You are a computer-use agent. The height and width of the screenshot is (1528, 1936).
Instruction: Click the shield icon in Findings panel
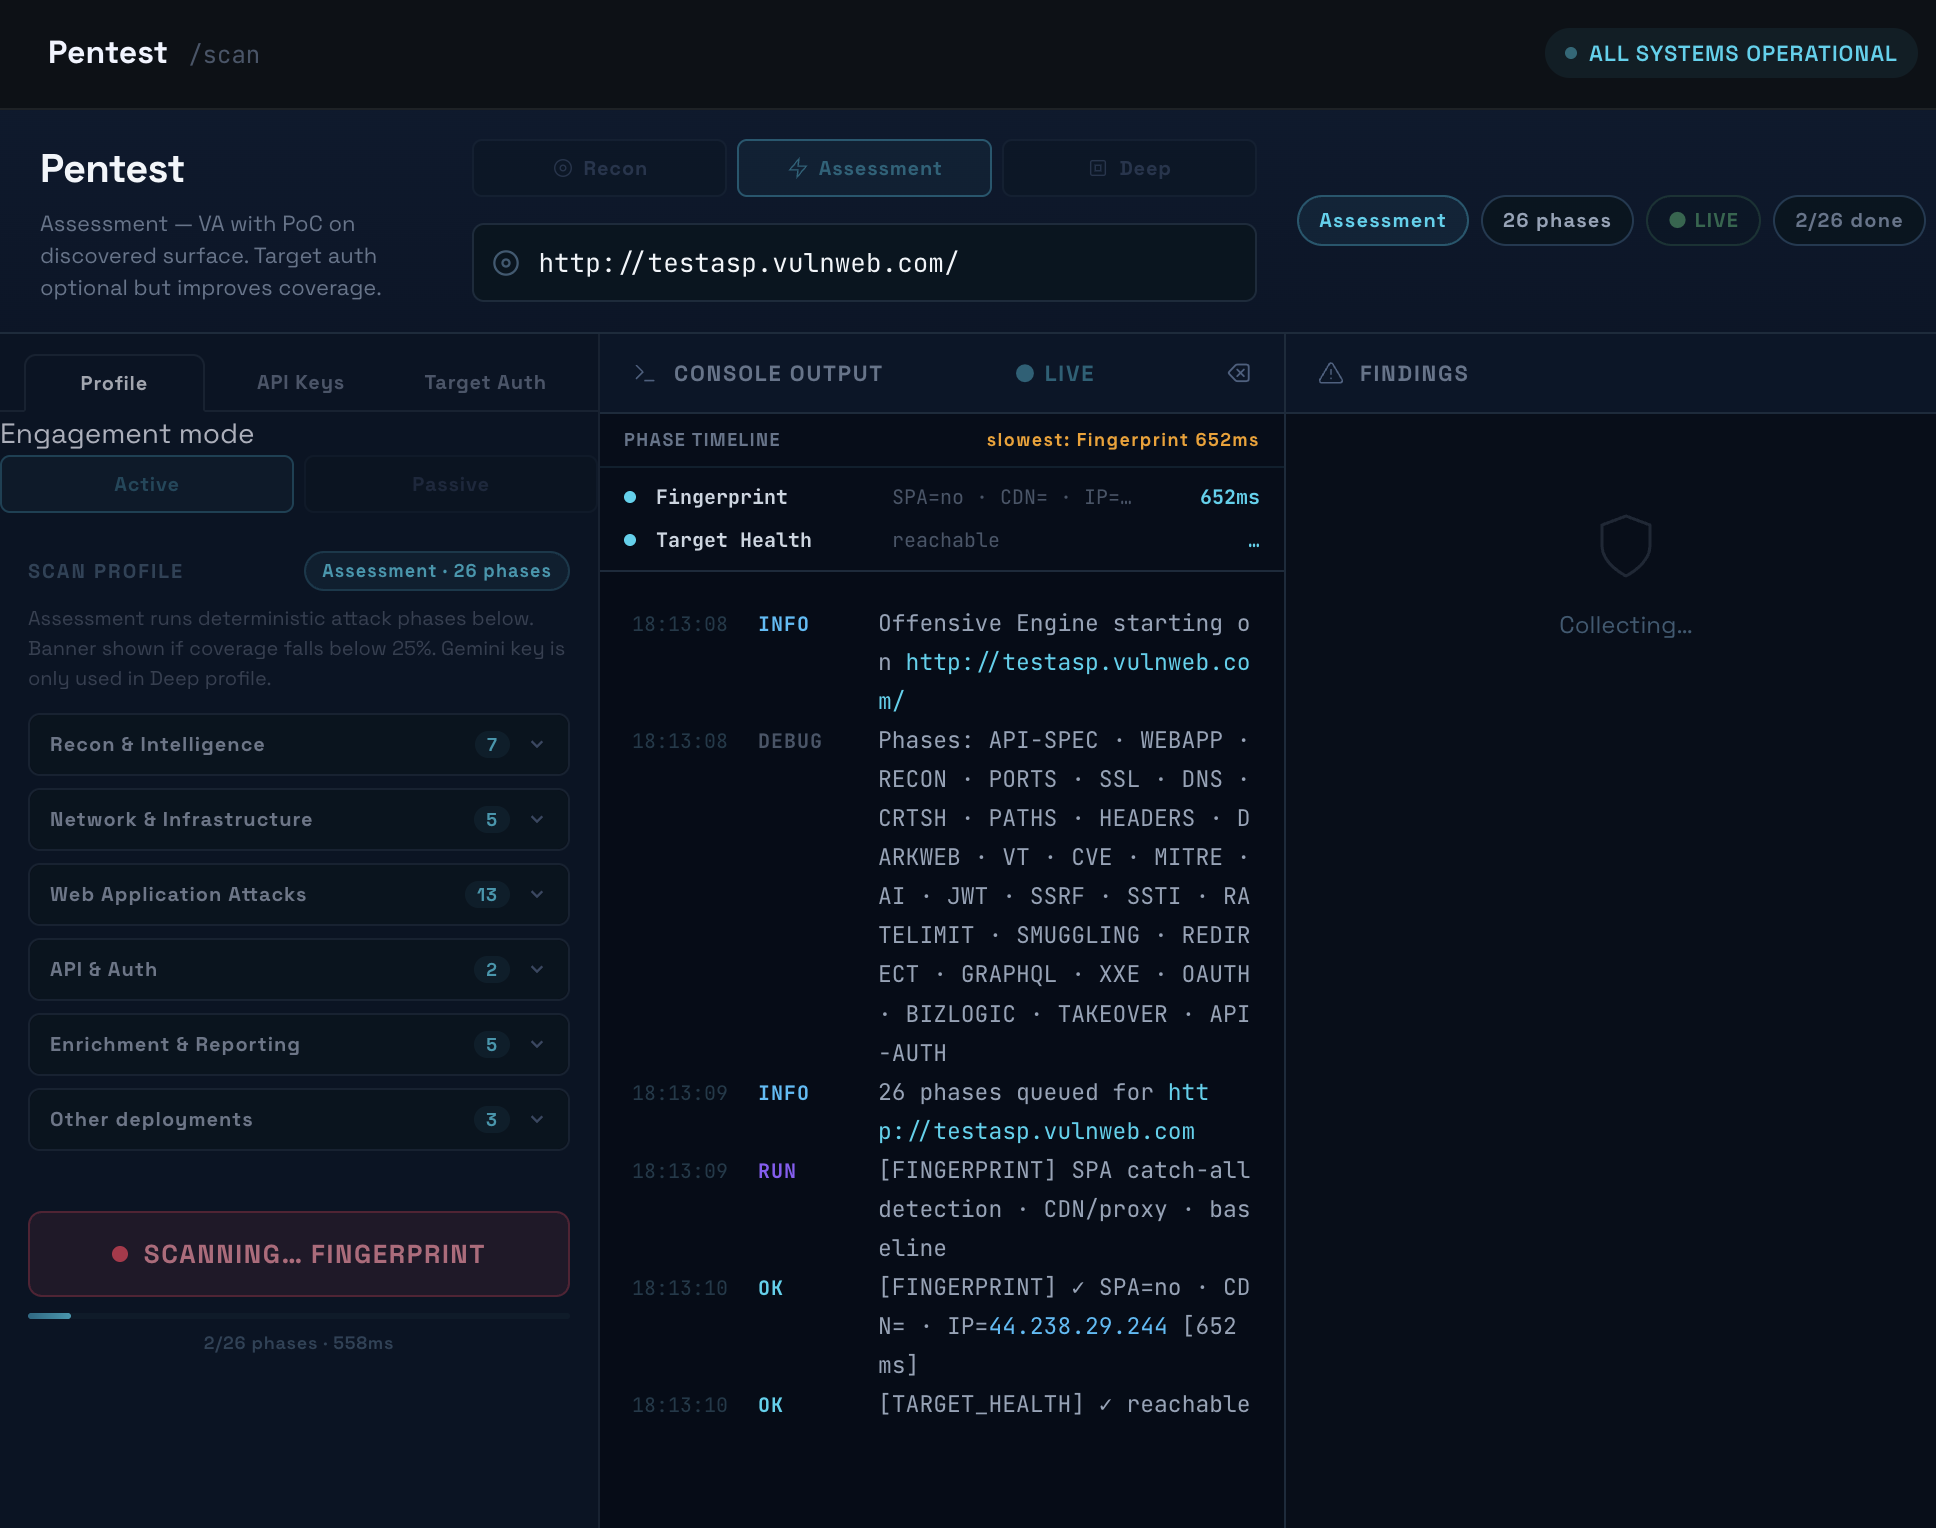[1625, 545]
